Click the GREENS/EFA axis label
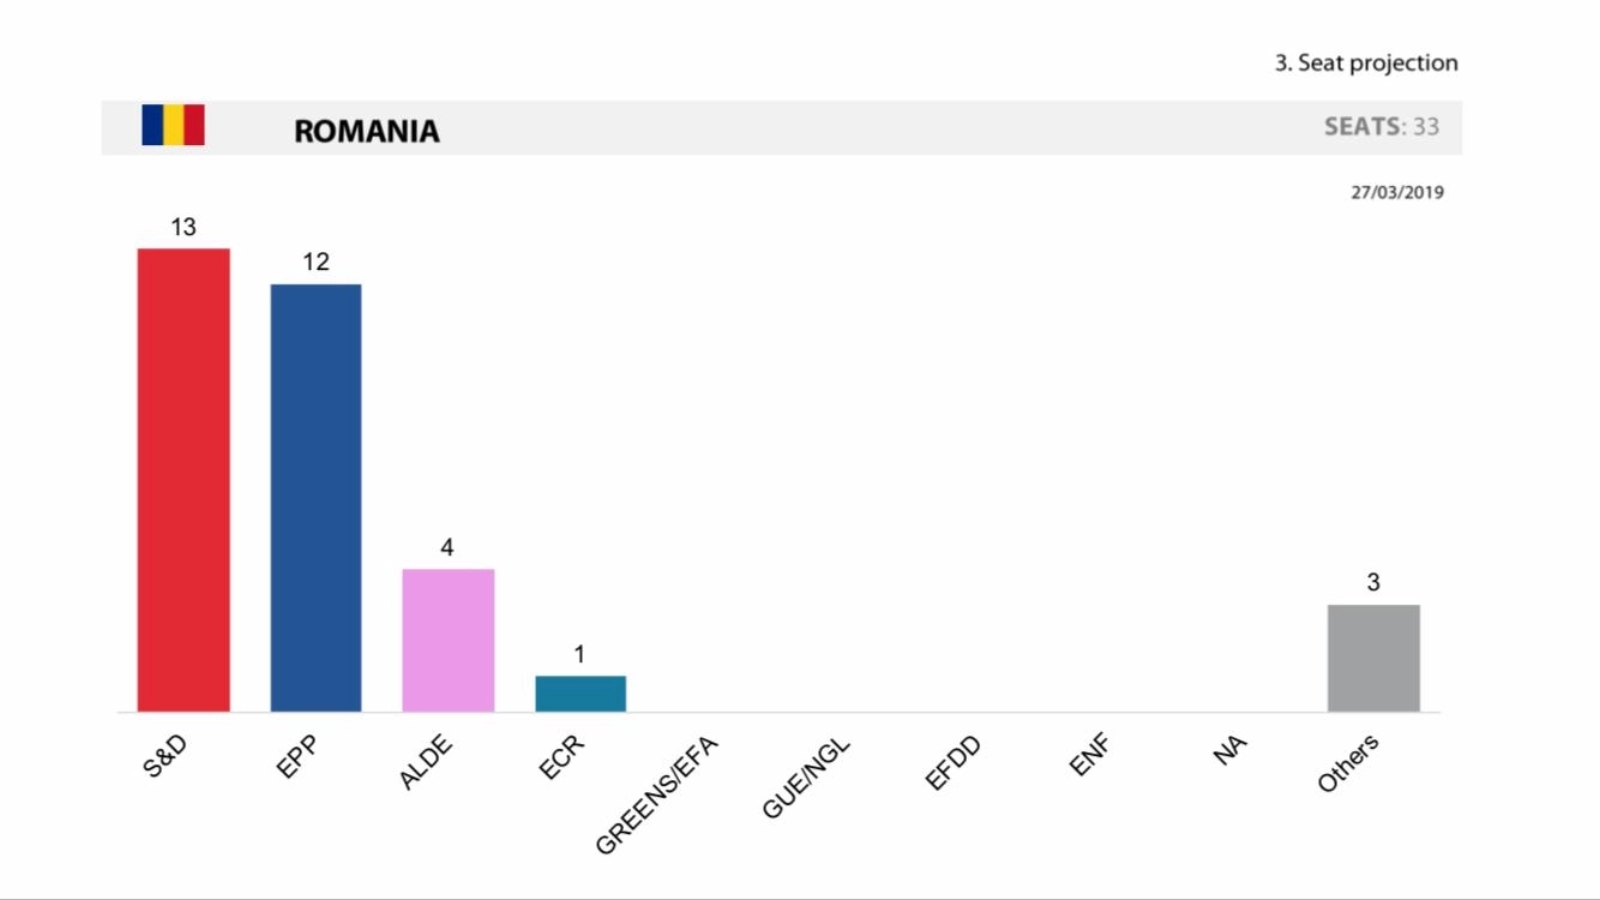The image size is (1600, 900). click(656, 796)
